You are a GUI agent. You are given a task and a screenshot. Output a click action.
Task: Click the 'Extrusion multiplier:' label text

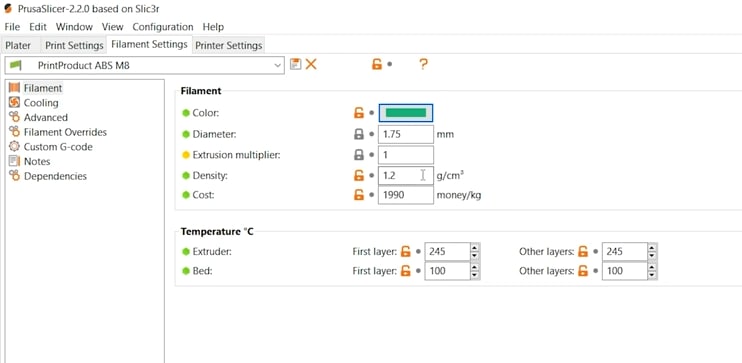pos(236,155)
